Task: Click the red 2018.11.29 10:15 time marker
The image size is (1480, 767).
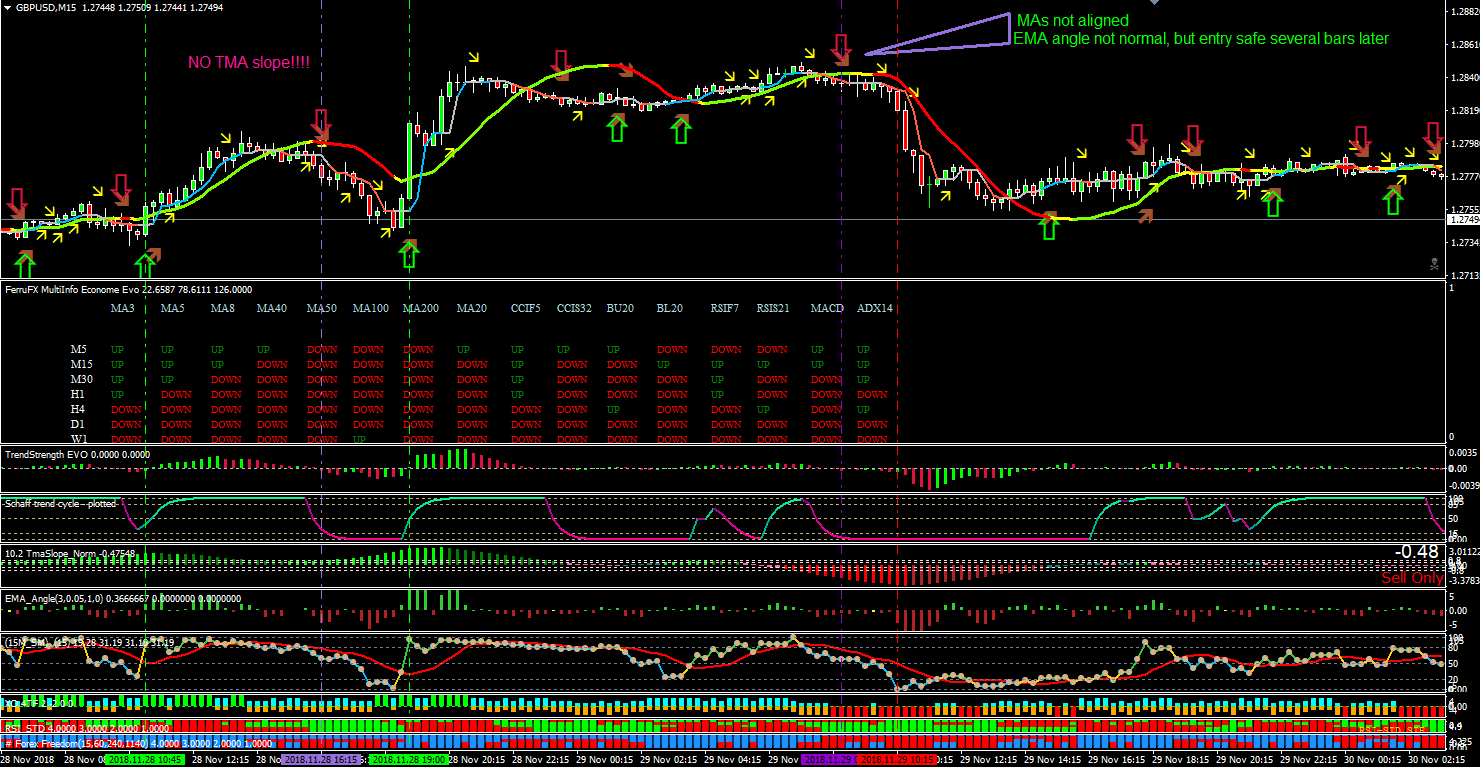Action: (897, 760)
